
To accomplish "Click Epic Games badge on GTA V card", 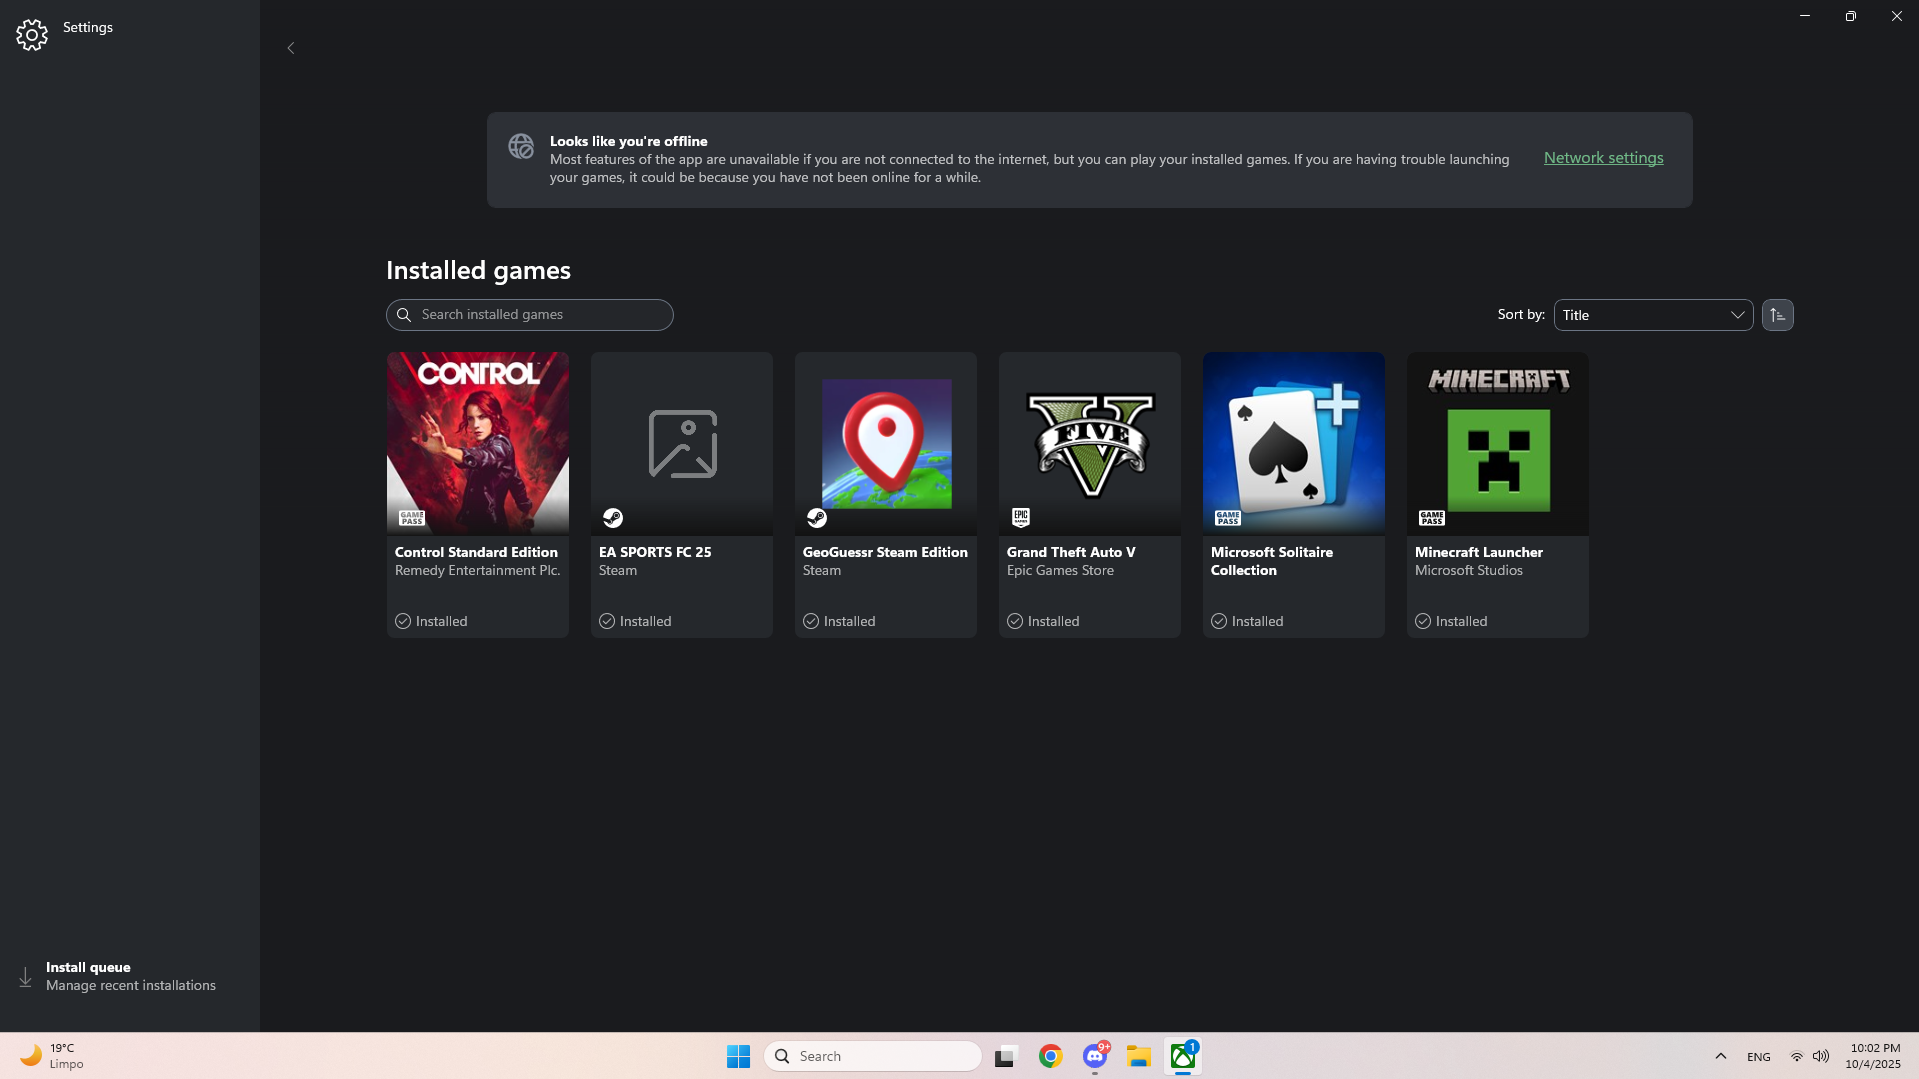I will [x=1021, y=517].
